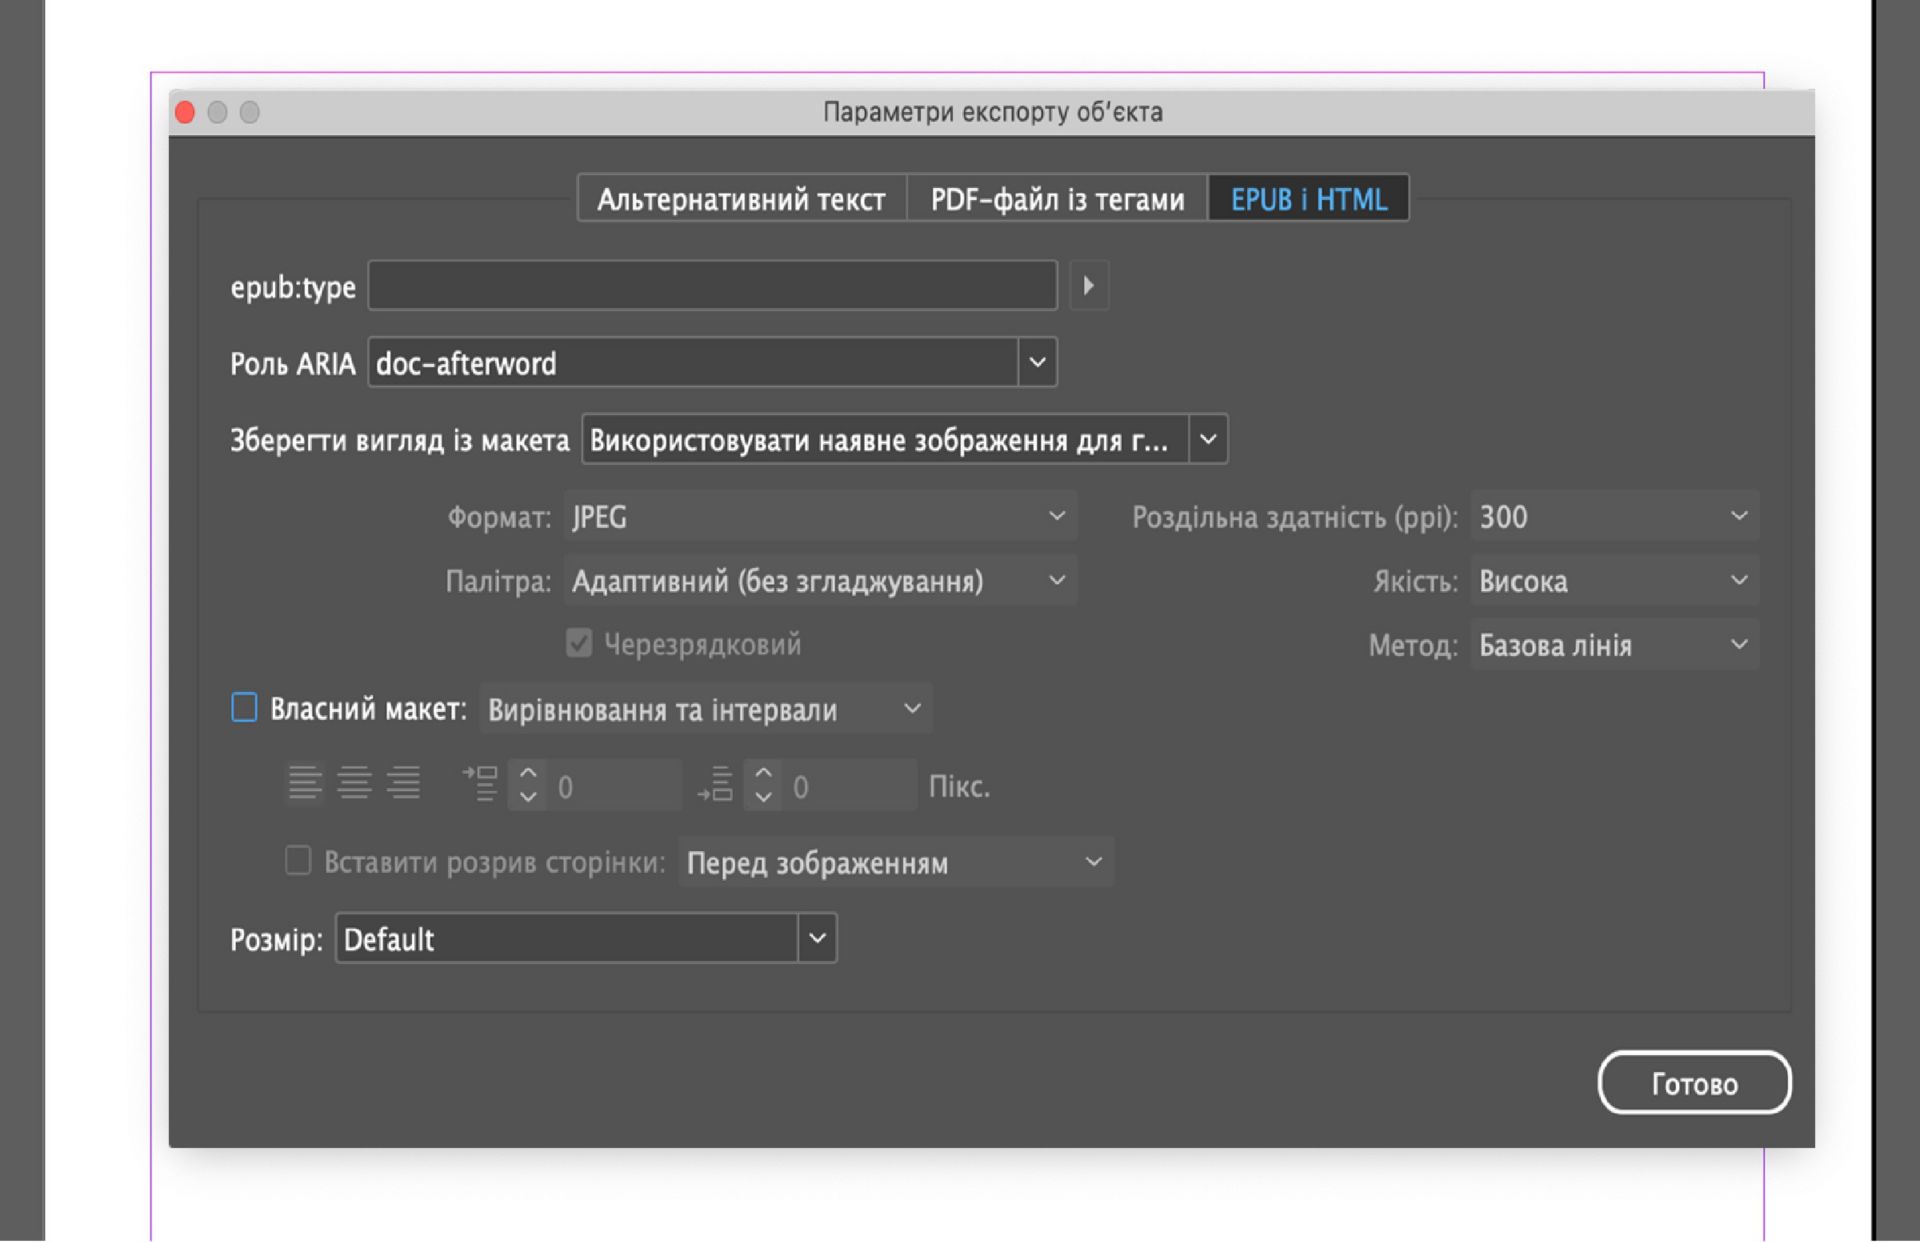The image size is (1920, 1242).
Task: Select the center alignment icon
Action: [x=353, y=784]
